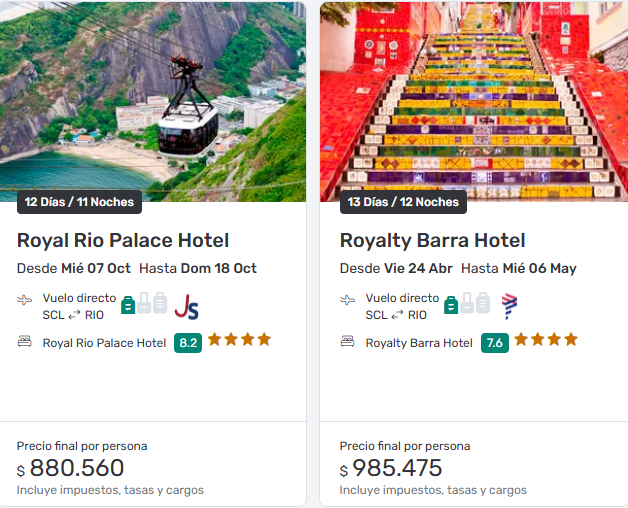
Task: Click airplane icon on Royal Rio Palace card
Action: coord(25,300)
